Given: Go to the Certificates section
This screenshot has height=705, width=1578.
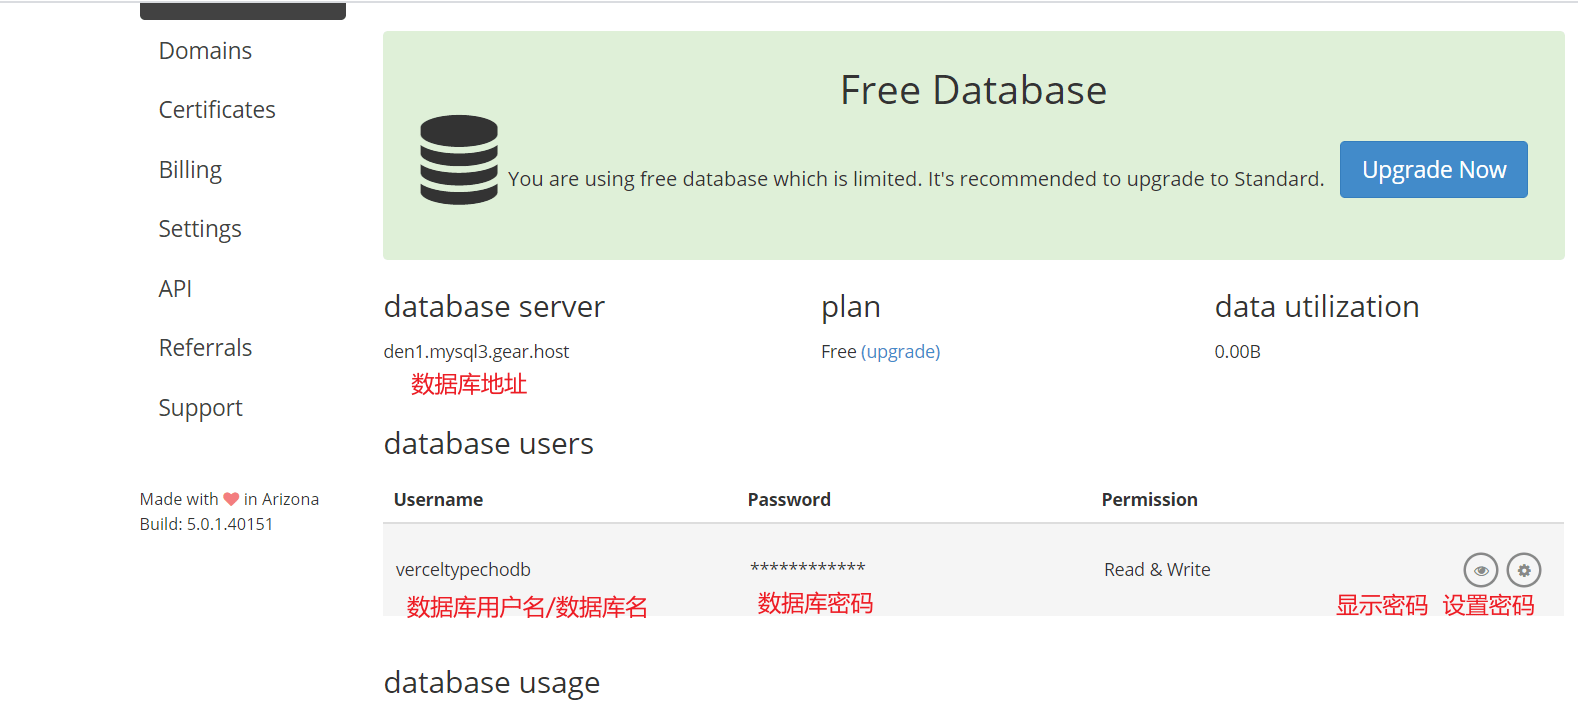Looking at the screenshot, I should pyautogui.click(x=217, y=110).
